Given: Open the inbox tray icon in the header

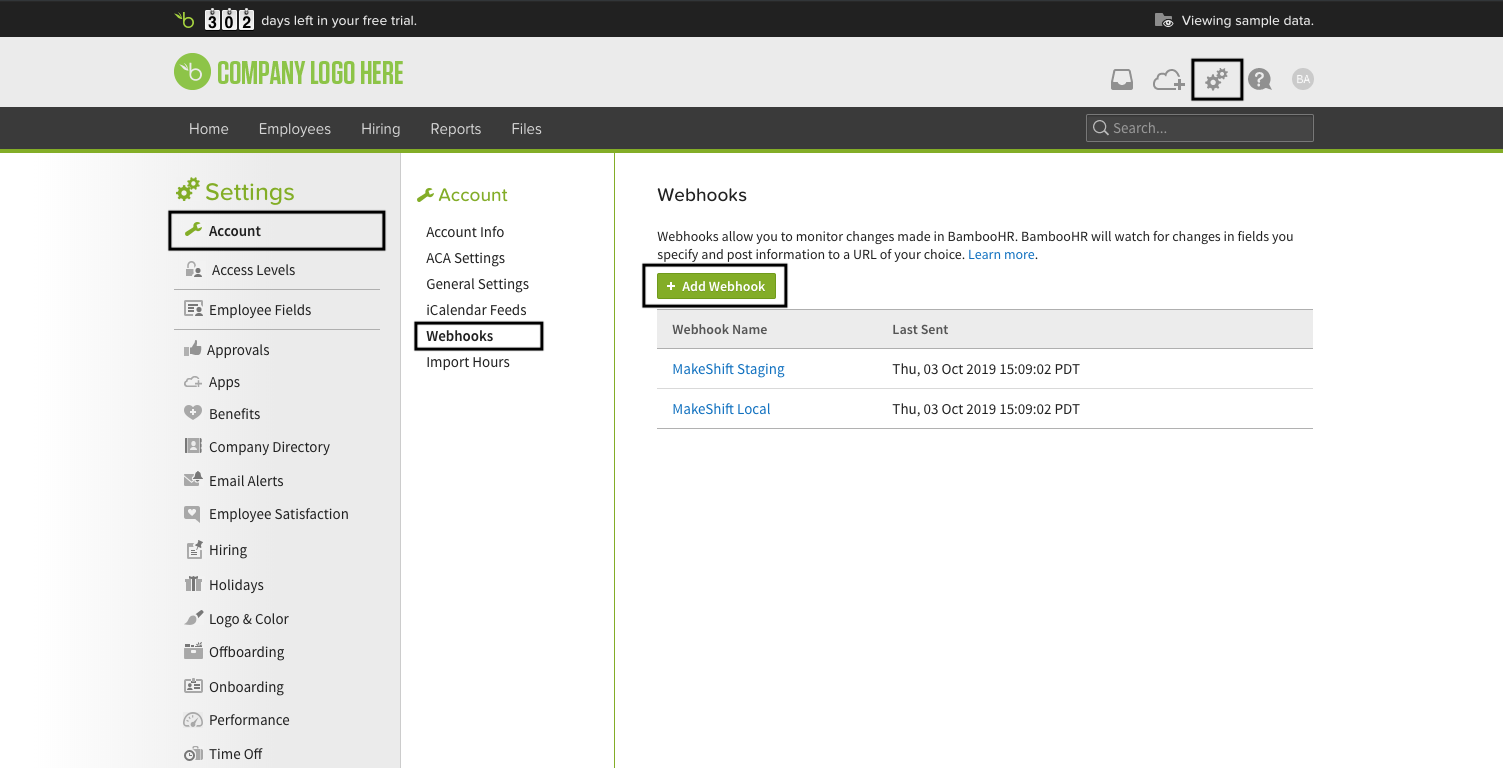Looking at the screenshot, I should tap(1122, 79).
